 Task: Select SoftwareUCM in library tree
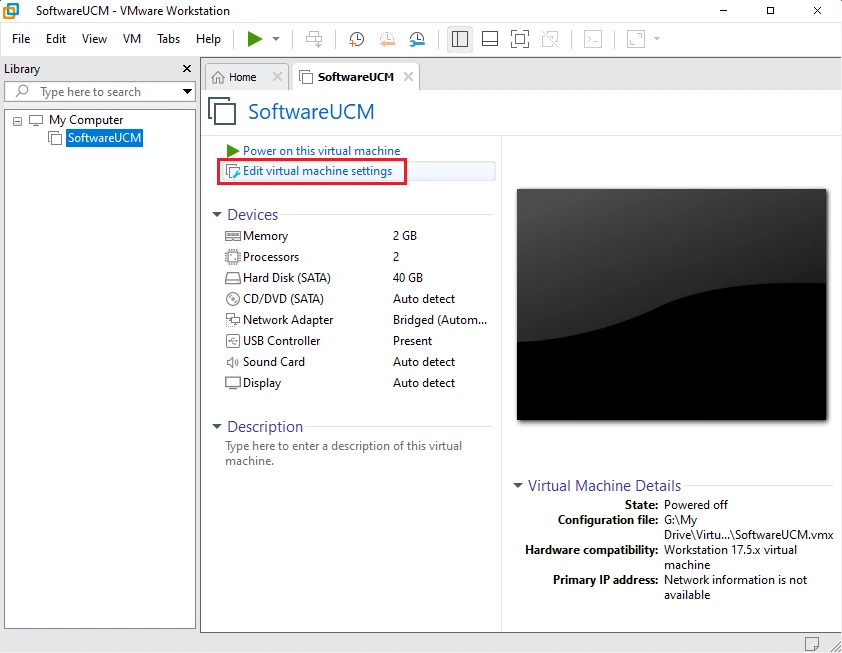[105, 138]
